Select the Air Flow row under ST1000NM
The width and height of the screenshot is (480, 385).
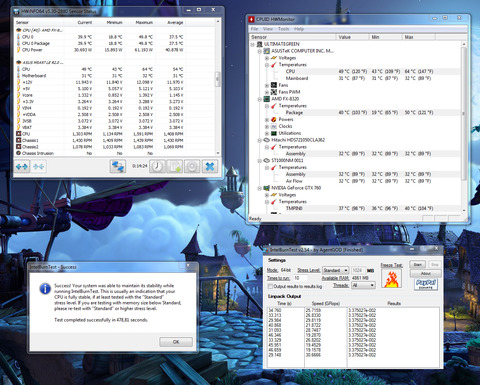(x=356, y=181)
